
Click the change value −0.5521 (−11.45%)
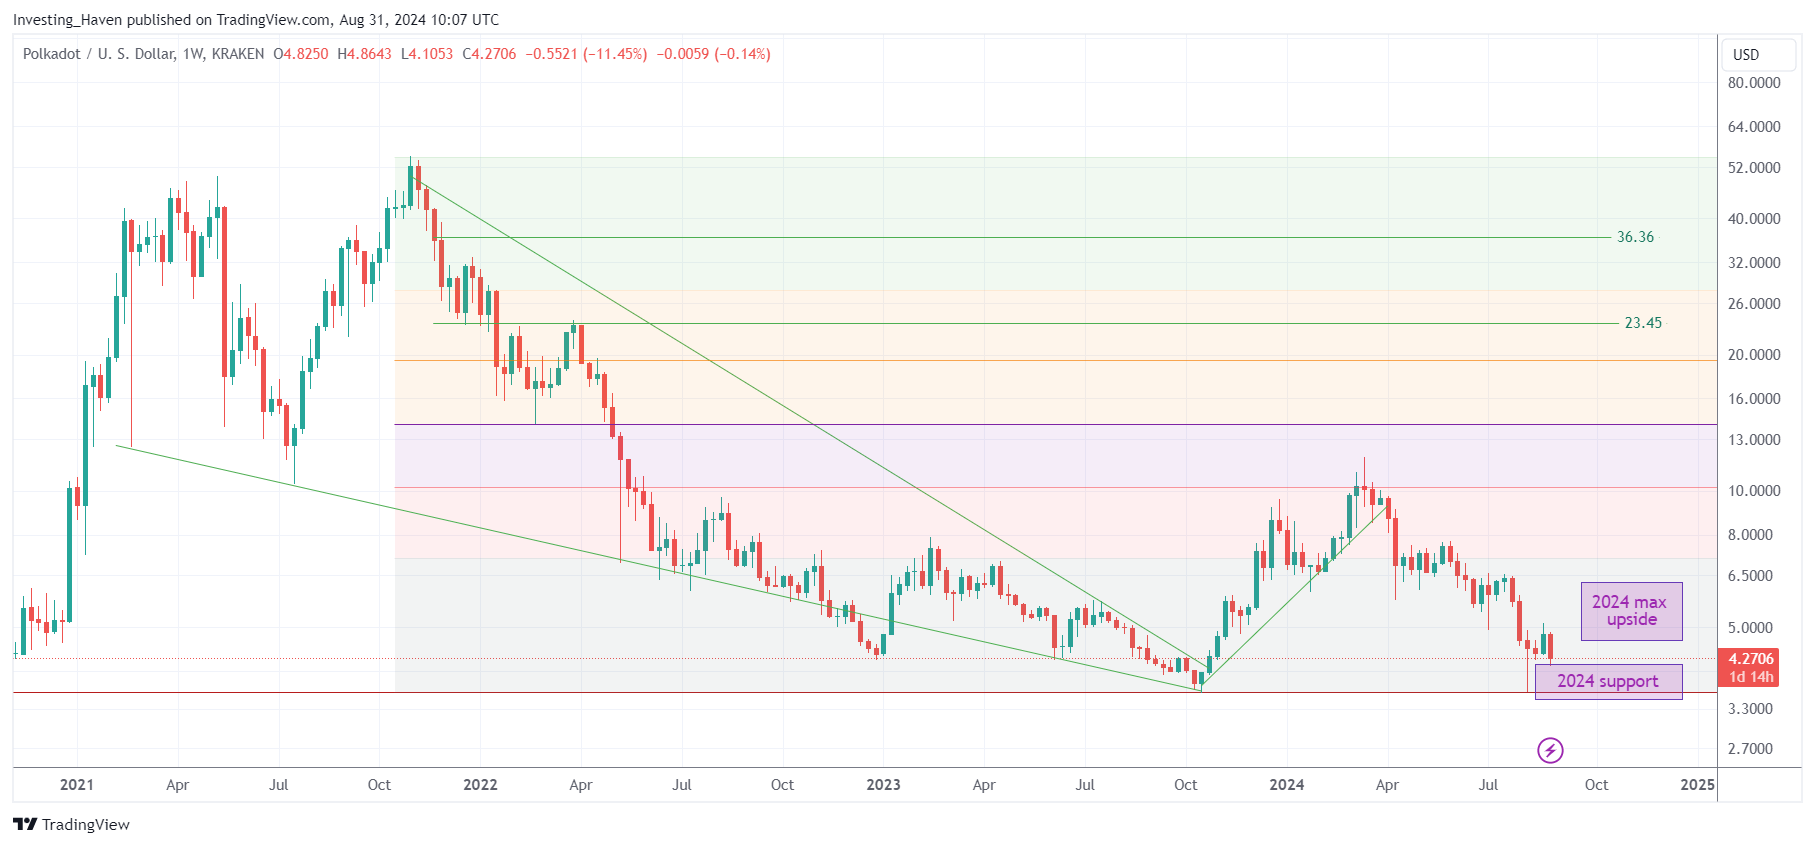pos(587,54)
